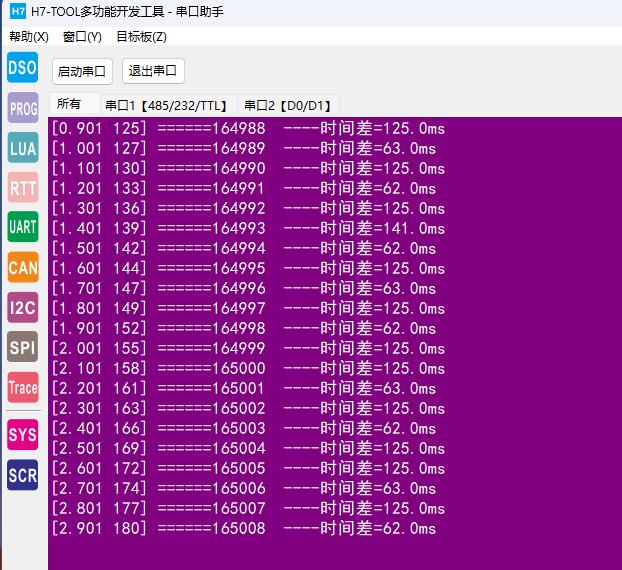
Task: Open the Trace tool
Action: pyautogui.click(x=23, y=388)
